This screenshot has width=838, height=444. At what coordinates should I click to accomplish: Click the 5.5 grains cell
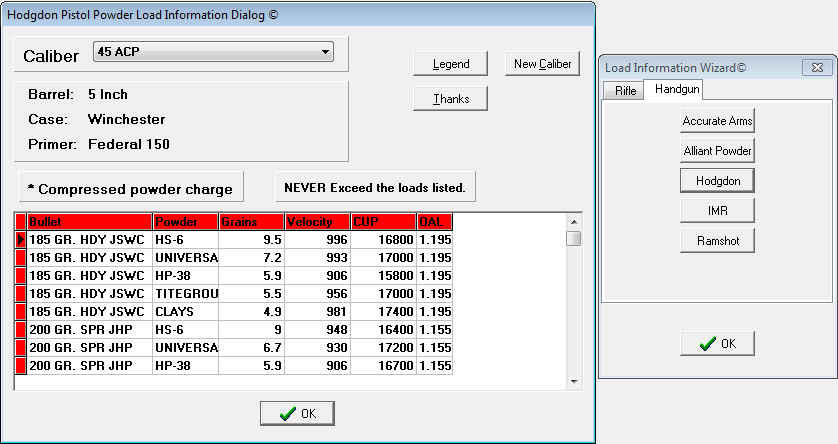pos(251,293)
